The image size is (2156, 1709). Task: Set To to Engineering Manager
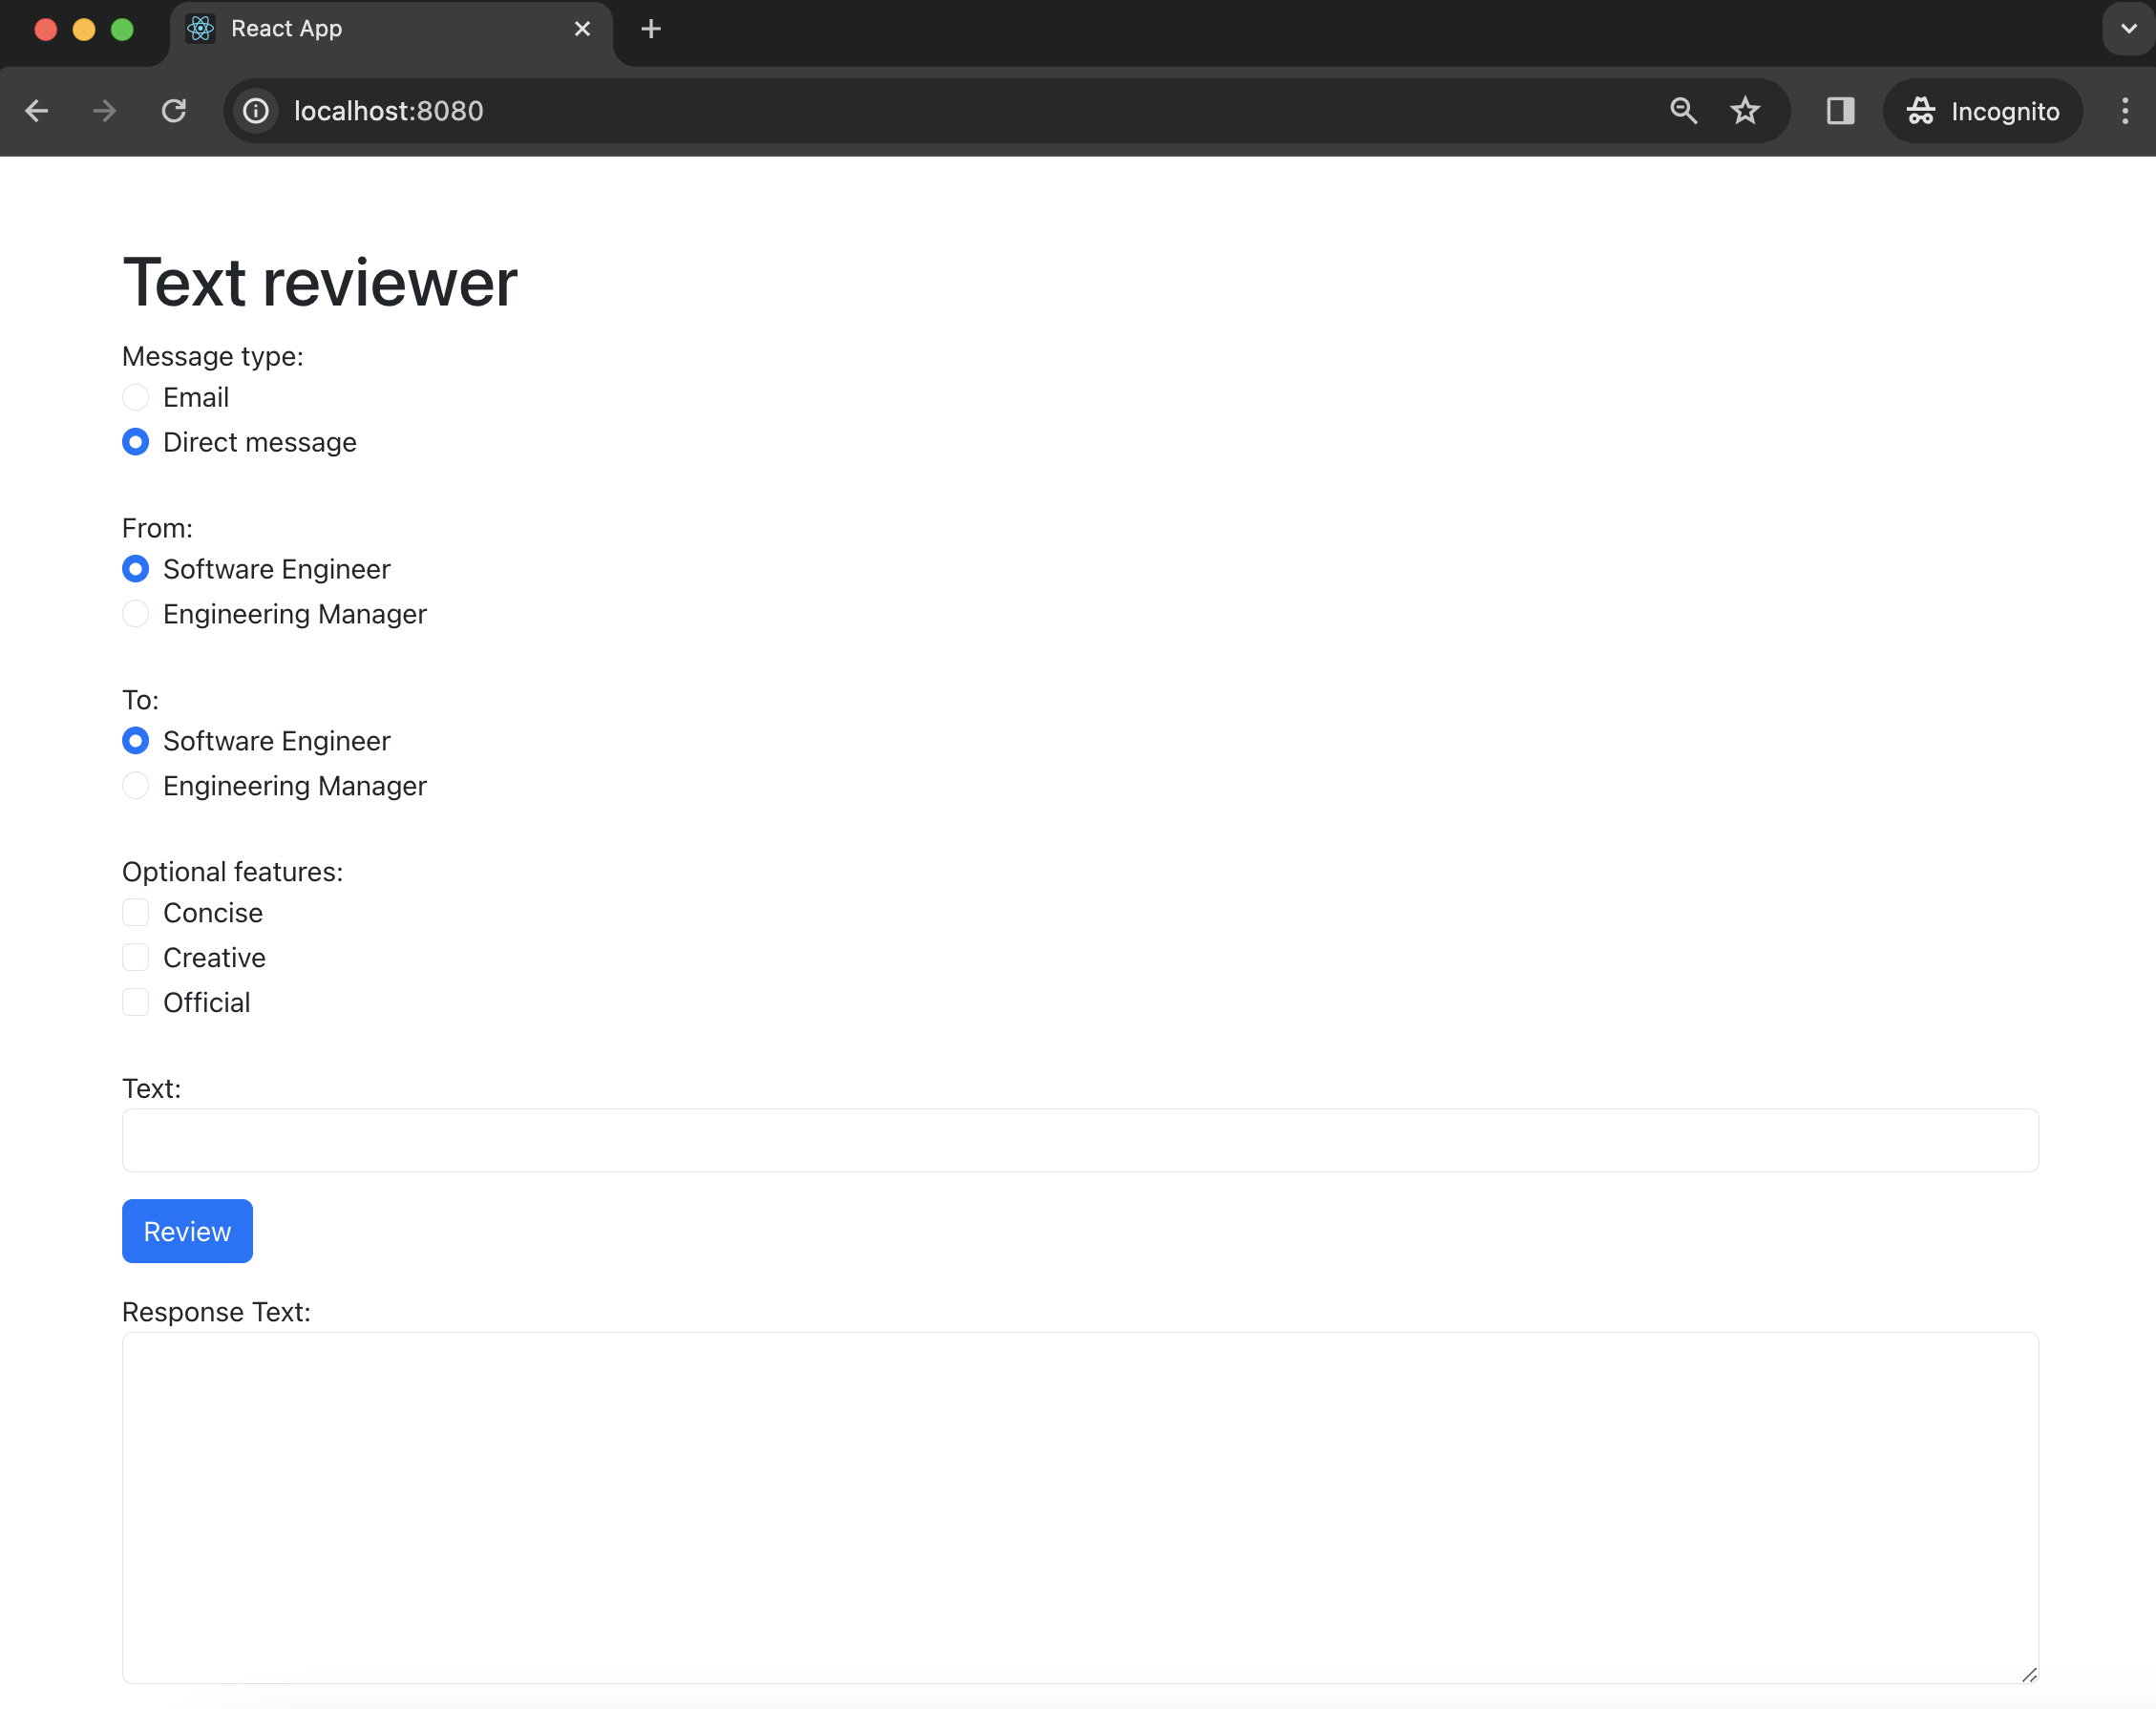[x=135, y=786]
